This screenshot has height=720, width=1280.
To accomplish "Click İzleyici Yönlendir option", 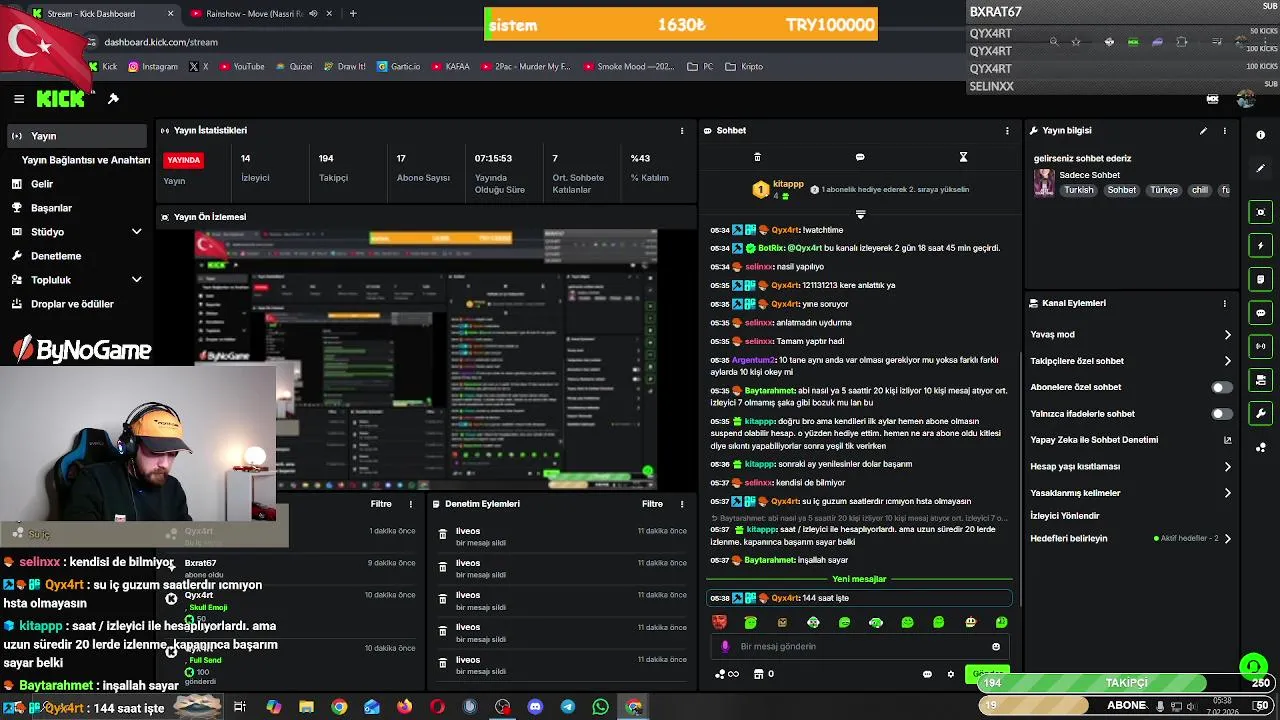I will tap(1065, 516).
